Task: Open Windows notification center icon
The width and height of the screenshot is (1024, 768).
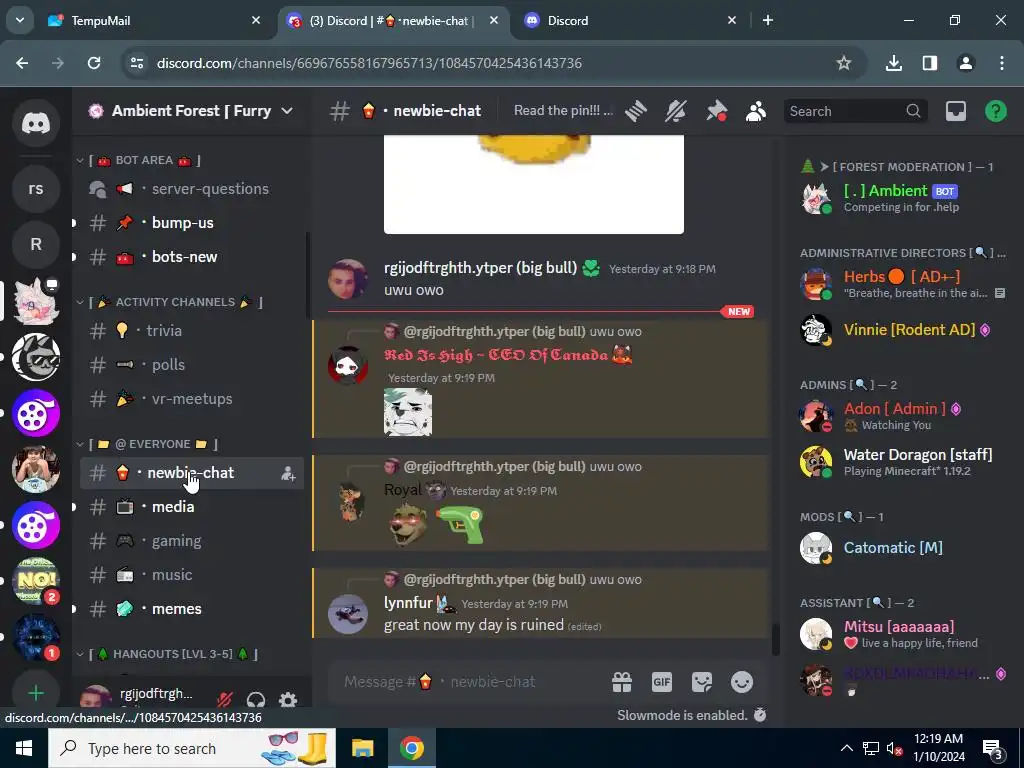Action: (993, 750)
